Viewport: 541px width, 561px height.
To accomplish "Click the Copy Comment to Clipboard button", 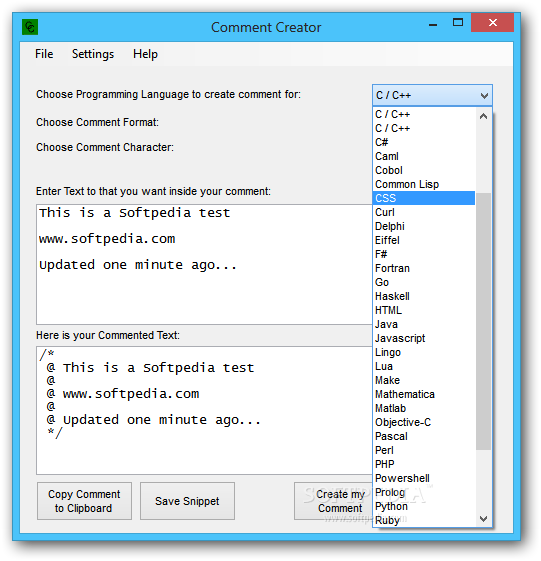I will [84, 501].
